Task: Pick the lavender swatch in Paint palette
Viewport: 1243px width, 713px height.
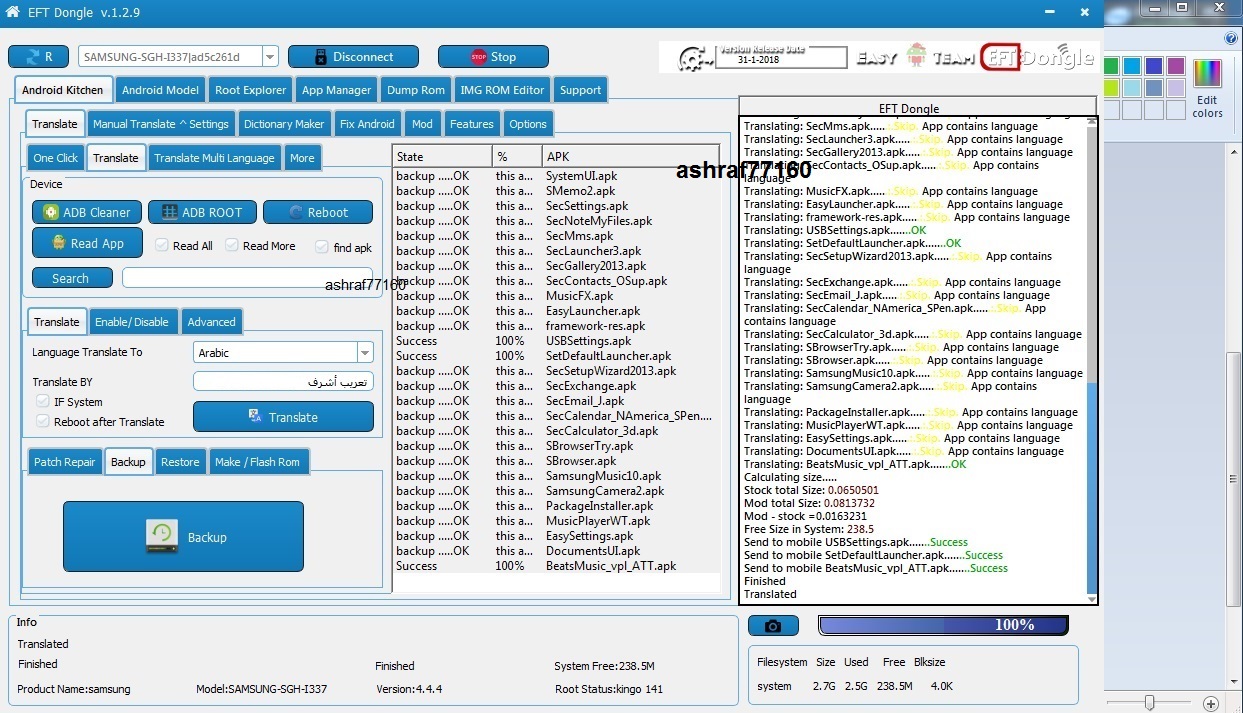Action: click(x=1176, y=88)
